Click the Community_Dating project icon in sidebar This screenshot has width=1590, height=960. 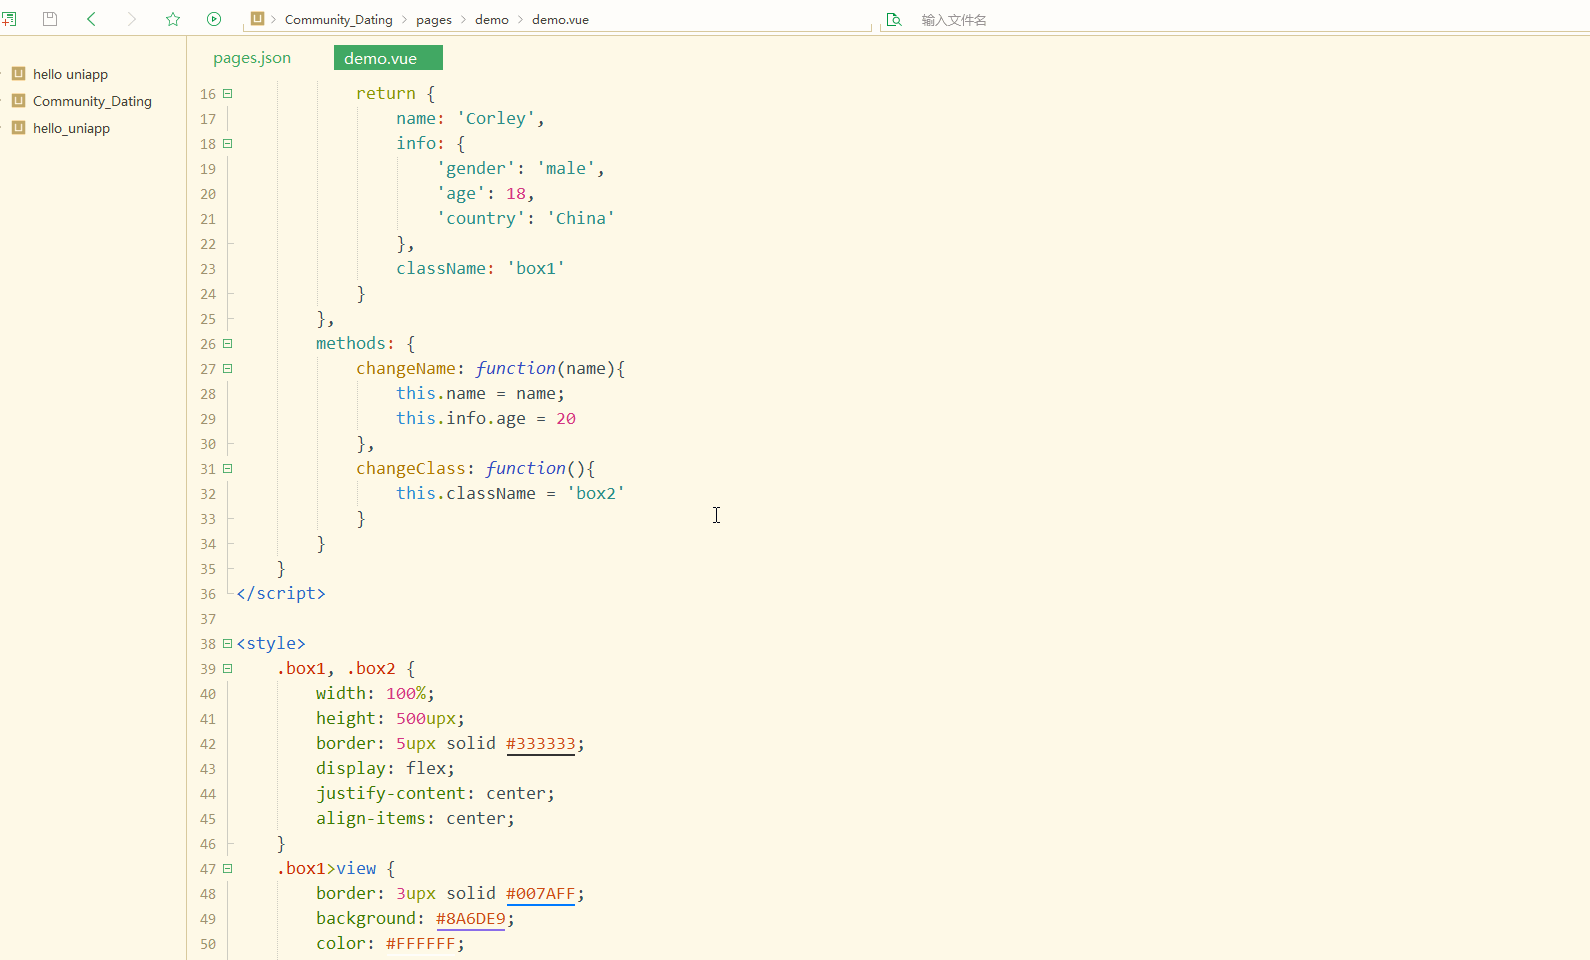click(18, 101)
